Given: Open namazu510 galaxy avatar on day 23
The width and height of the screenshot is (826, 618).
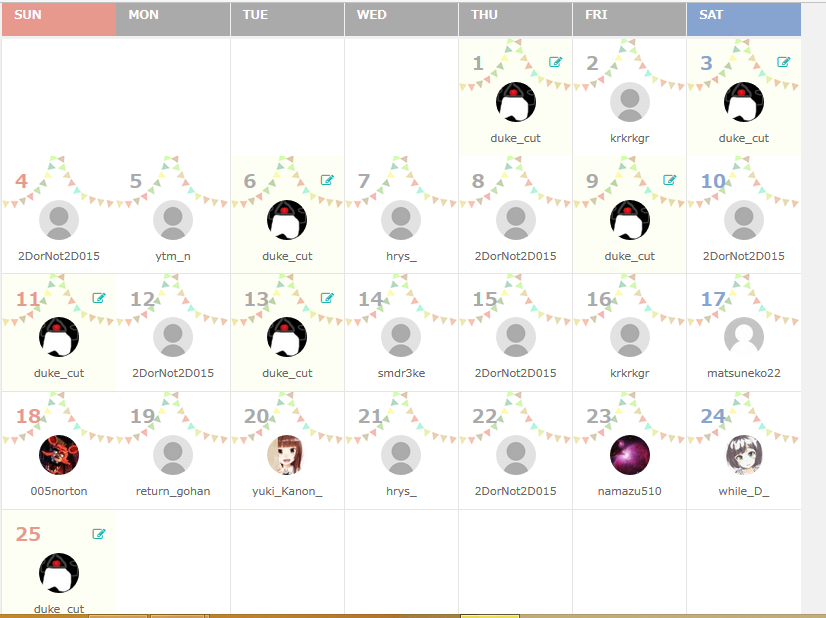Looking at the screenshot, I should (630, 455).
